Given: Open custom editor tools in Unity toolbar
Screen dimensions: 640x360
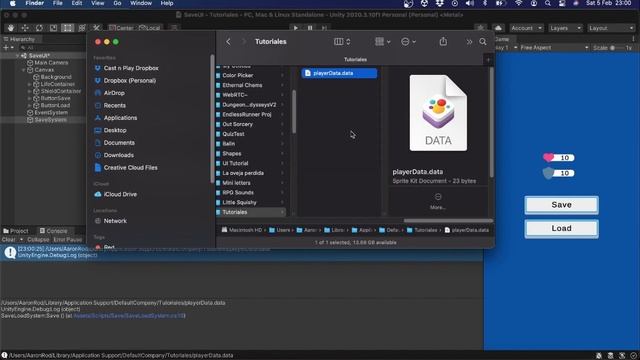Looking at the screenshot, I should click(96, 28).
